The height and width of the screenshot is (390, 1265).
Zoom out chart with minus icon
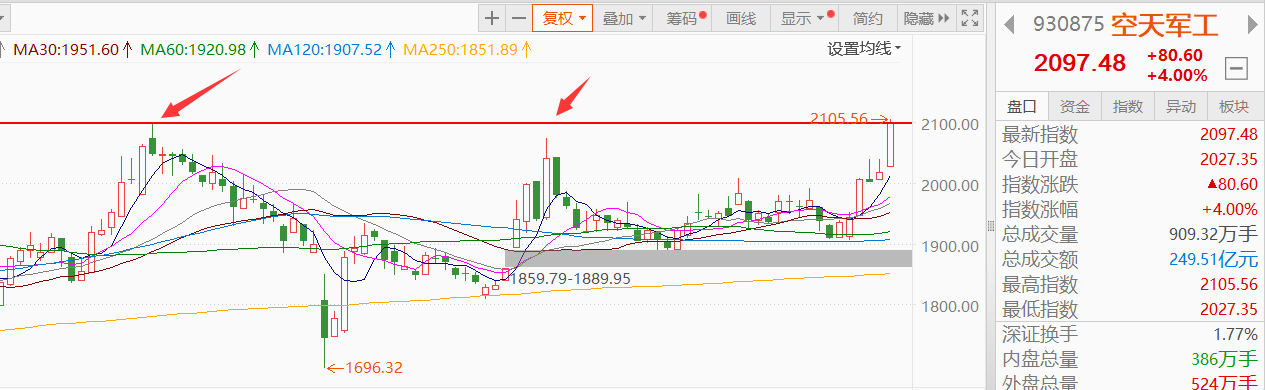pyautogui.click(x=518, y=18)
